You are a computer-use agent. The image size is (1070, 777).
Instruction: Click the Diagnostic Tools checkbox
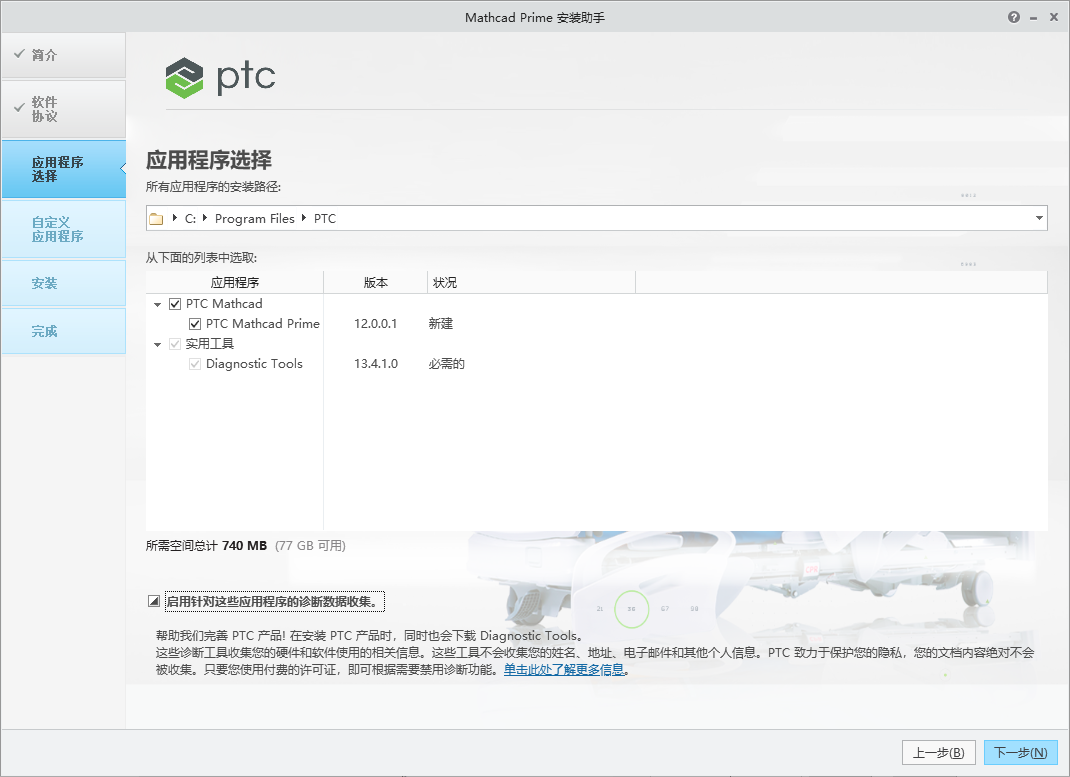[195, 364]
